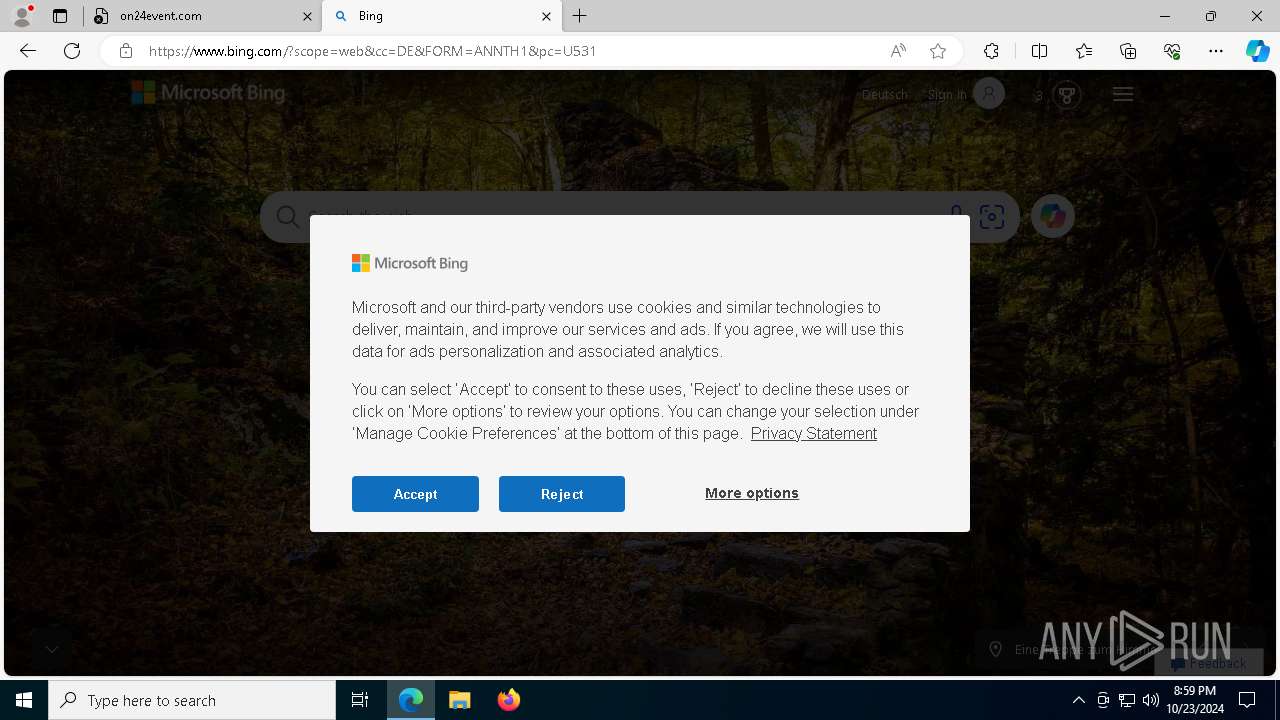This screenshot has width=1280, height=720.
Task: Open More options for cookies
Action: [752, 493]
